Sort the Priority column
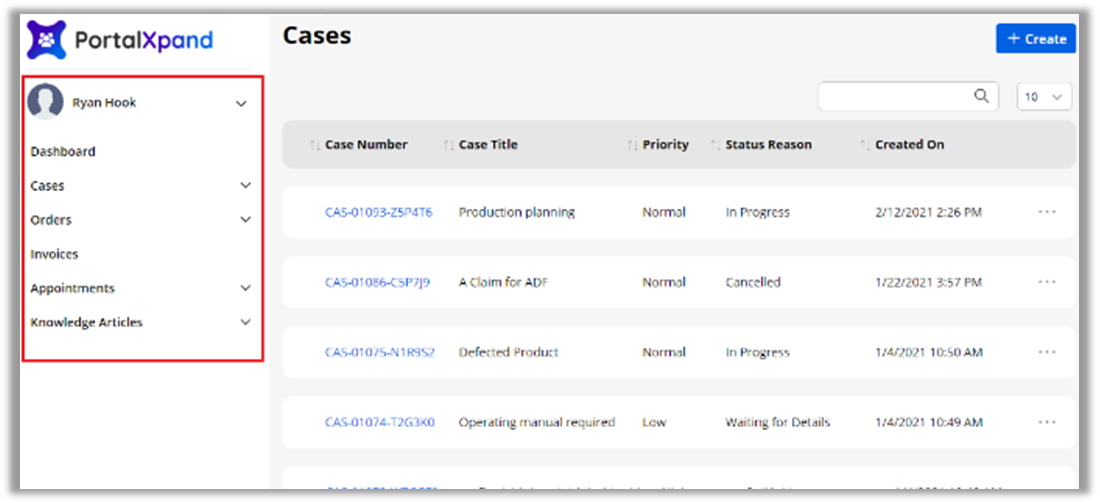 [632, 145]
